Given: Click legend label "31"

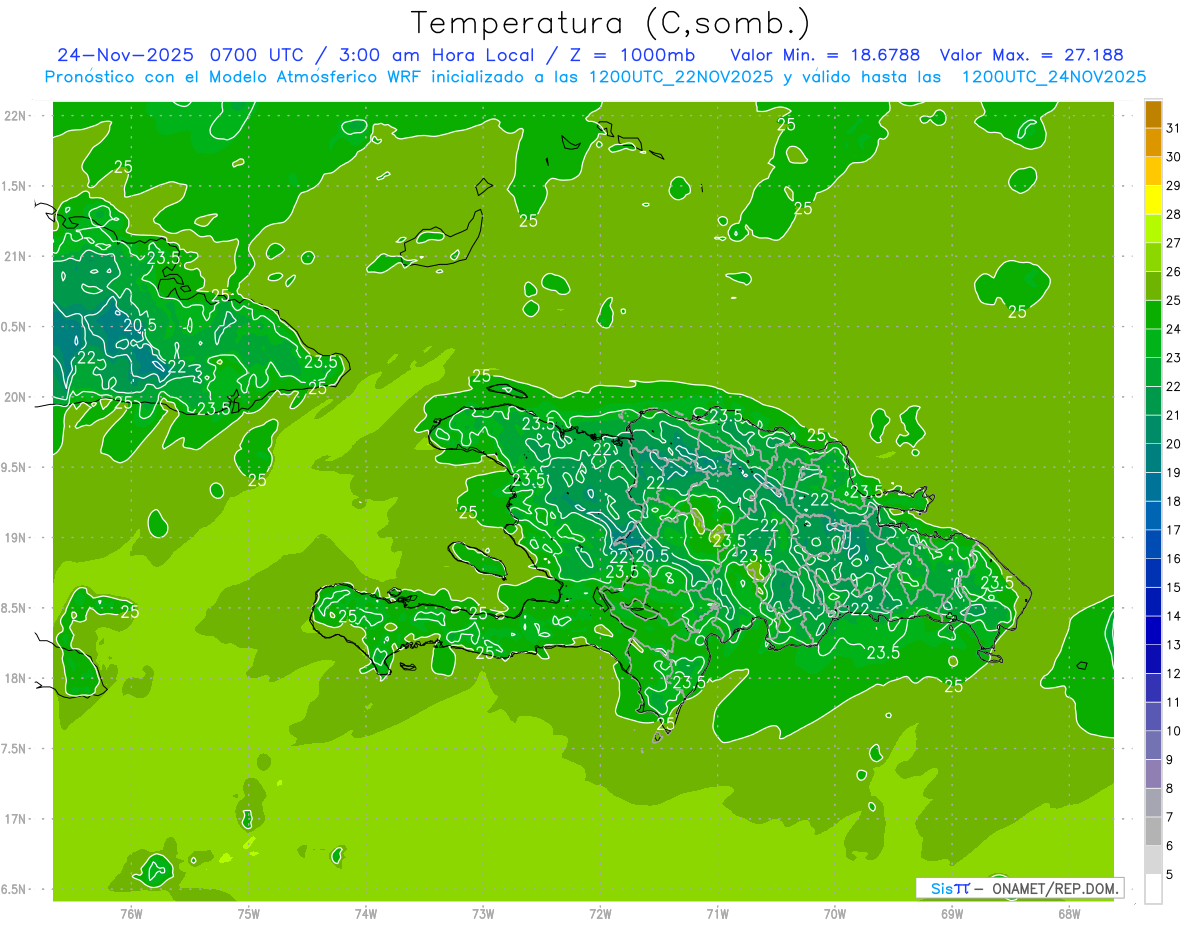Looking at the screenshot, I should tap(1173, 128).
